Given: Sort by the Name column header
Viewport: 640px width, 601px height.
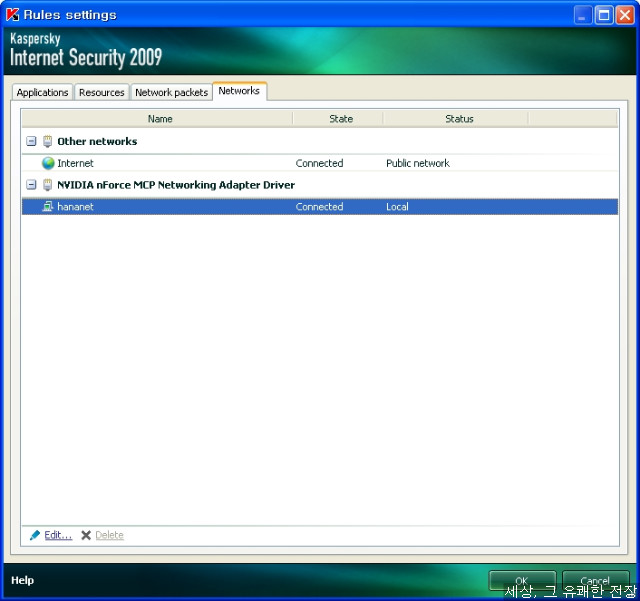Looking at the screenshot, I should click(158, 119).
